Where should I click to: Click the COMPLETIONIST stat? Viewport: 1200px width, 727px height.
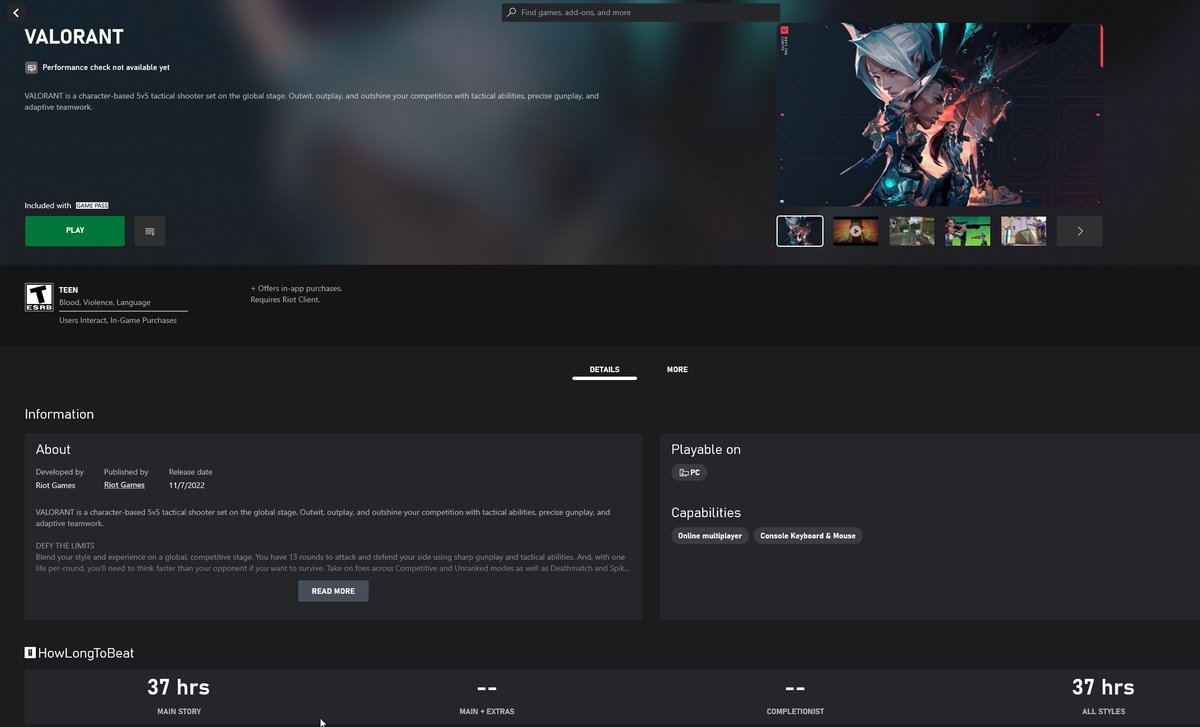coord(795,697)
